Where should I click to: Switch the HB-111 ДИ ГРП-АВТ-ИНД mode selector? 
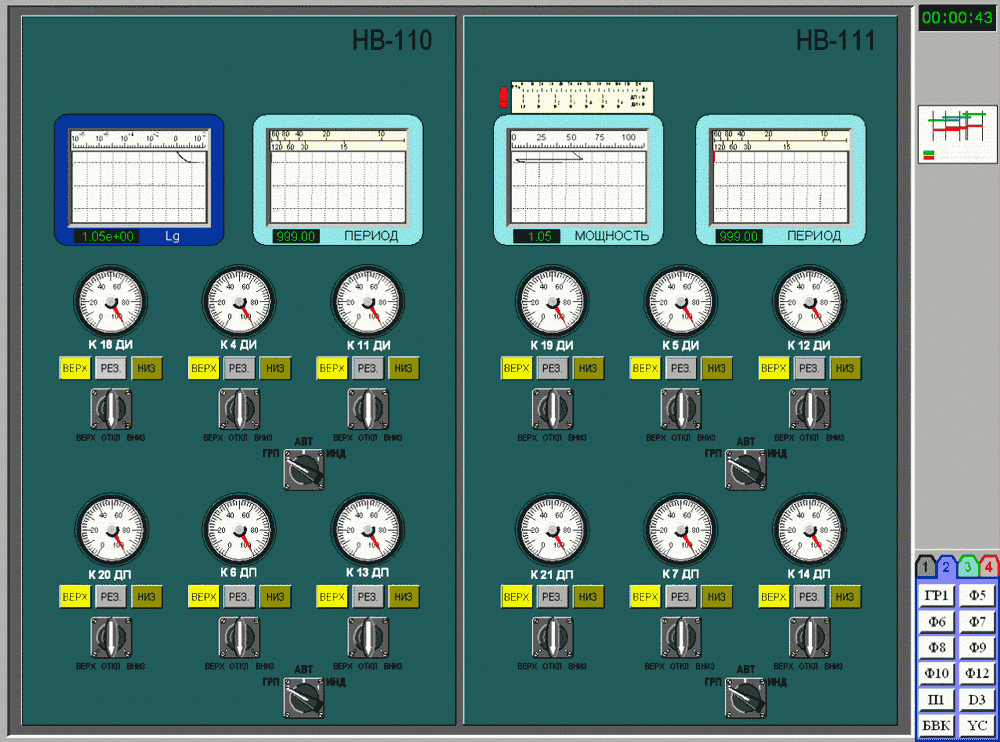745,470
